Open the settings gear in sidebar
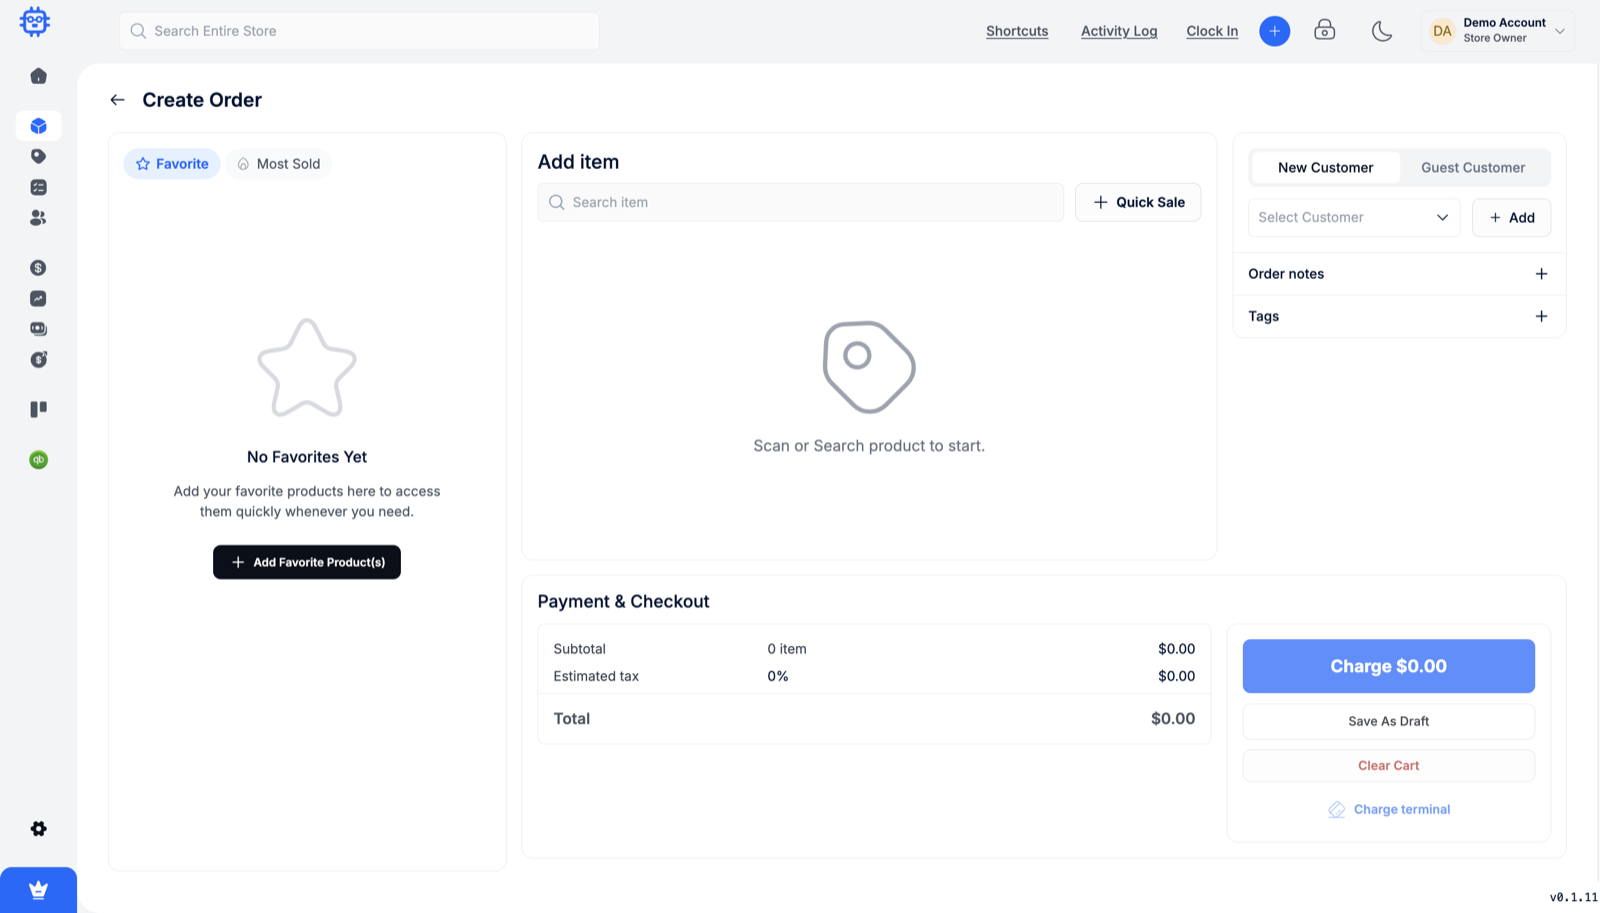Viewport: 1600px width, 913px height. (x=38, y=829)
